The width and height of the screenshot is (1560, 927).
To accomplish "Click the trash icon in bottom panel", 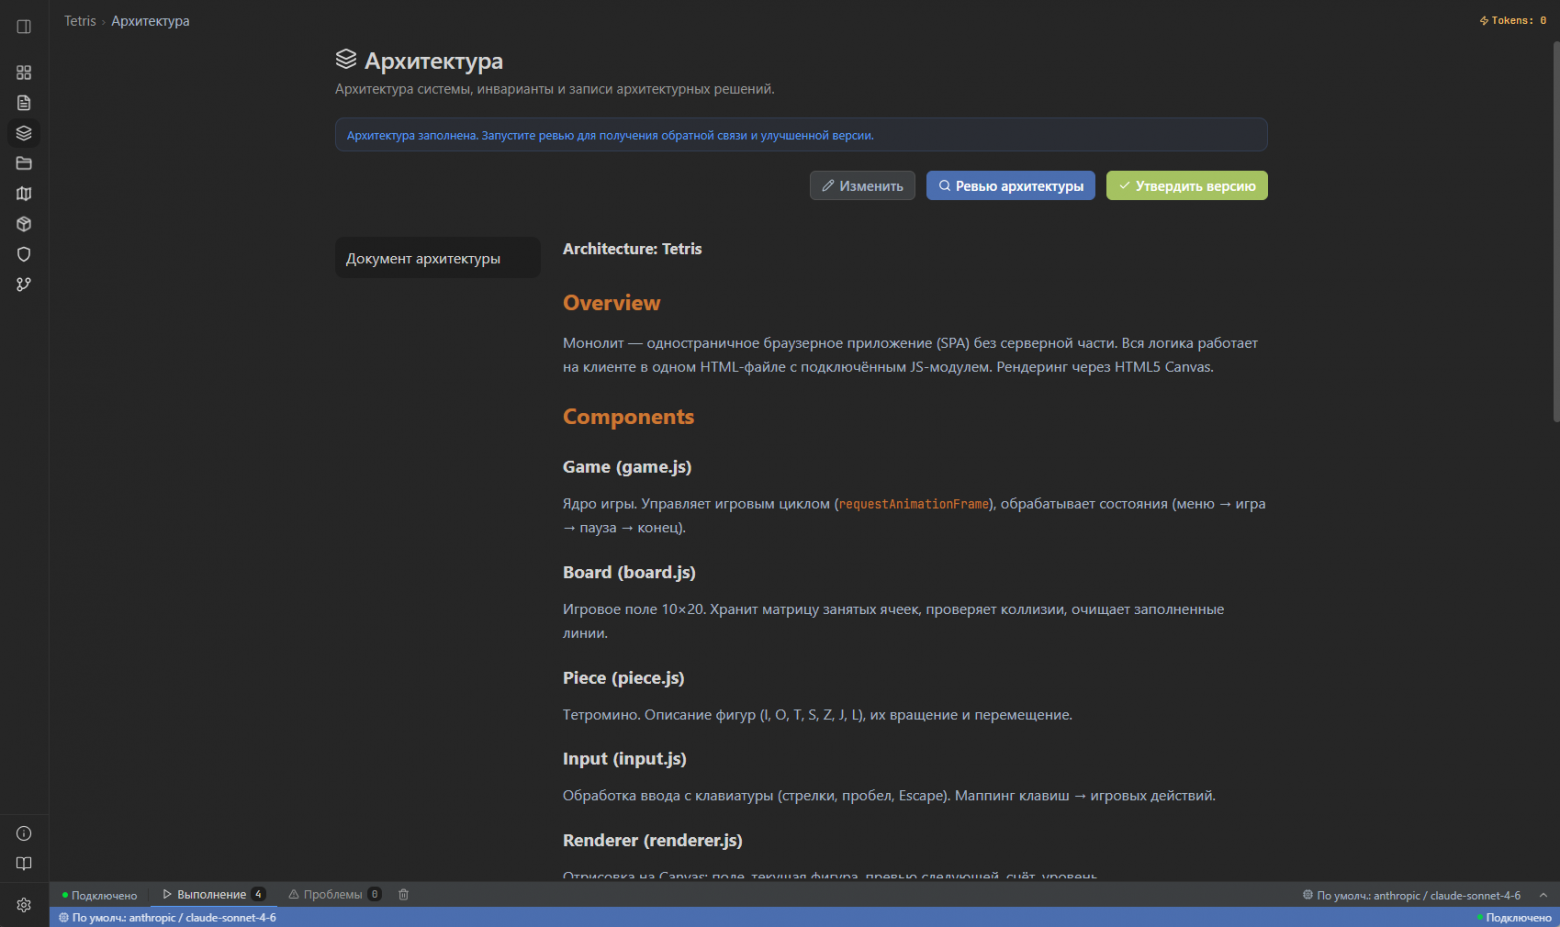I will tap(404, 895).
